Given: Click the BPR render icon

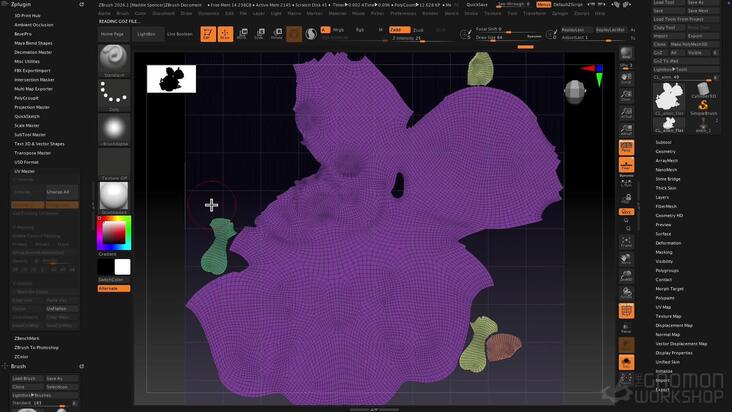Looking at the screenshot, I should tap(626, 53).
